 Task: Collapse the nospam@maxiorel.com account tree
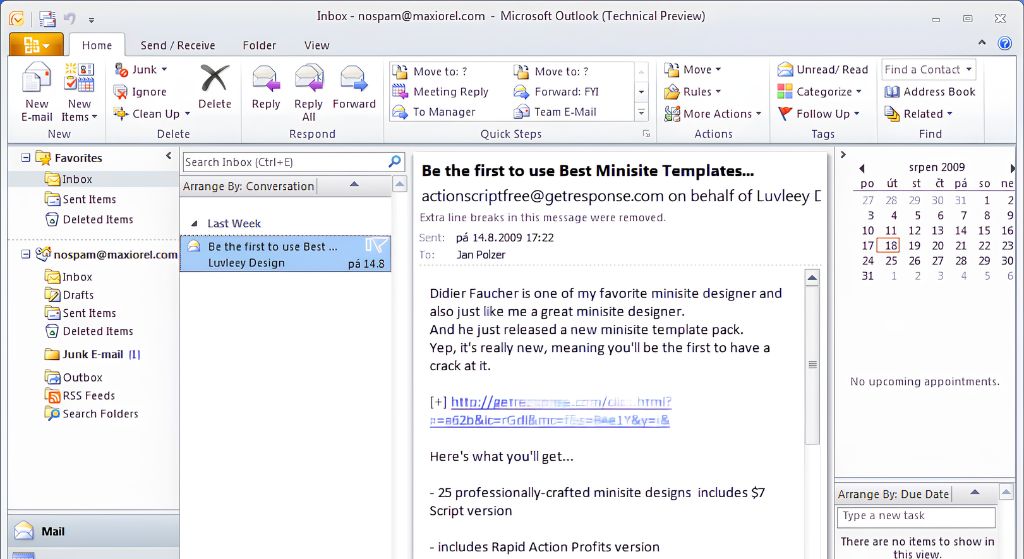coord(25,254)
